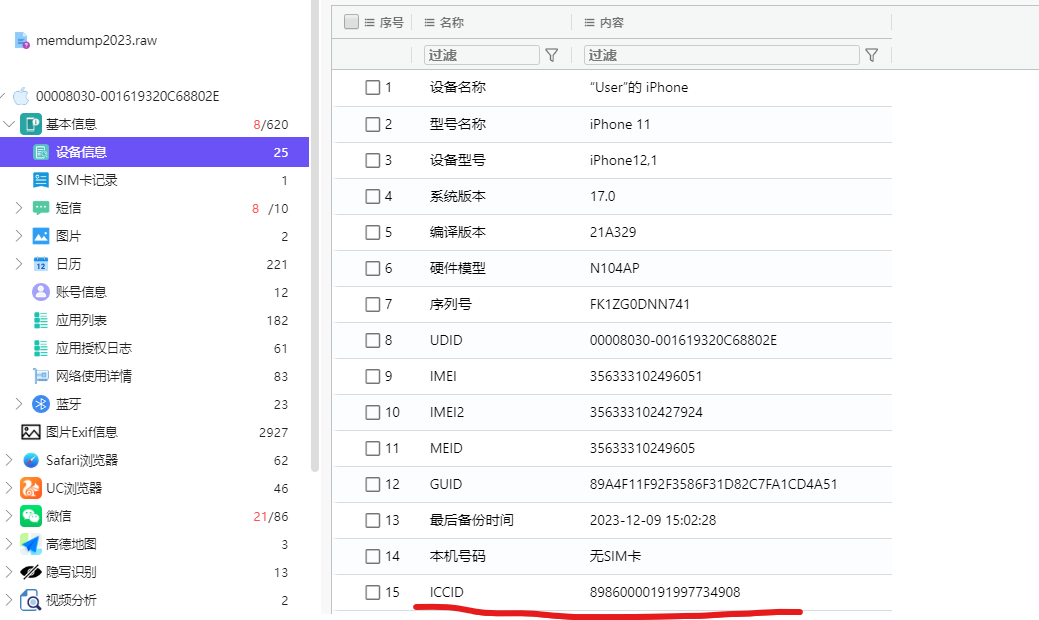Expand the UC浏览器 tree node
This screenshot has width=1039, height=620.
(9, 488)
